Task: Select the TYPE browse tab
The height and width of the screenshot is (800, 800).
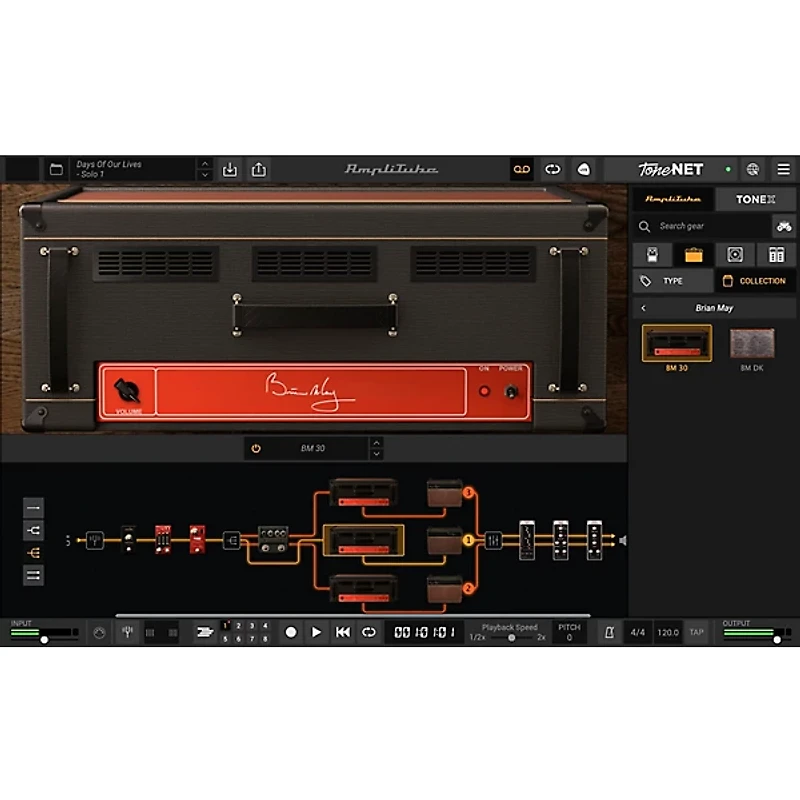Action: tap(672, 281)
